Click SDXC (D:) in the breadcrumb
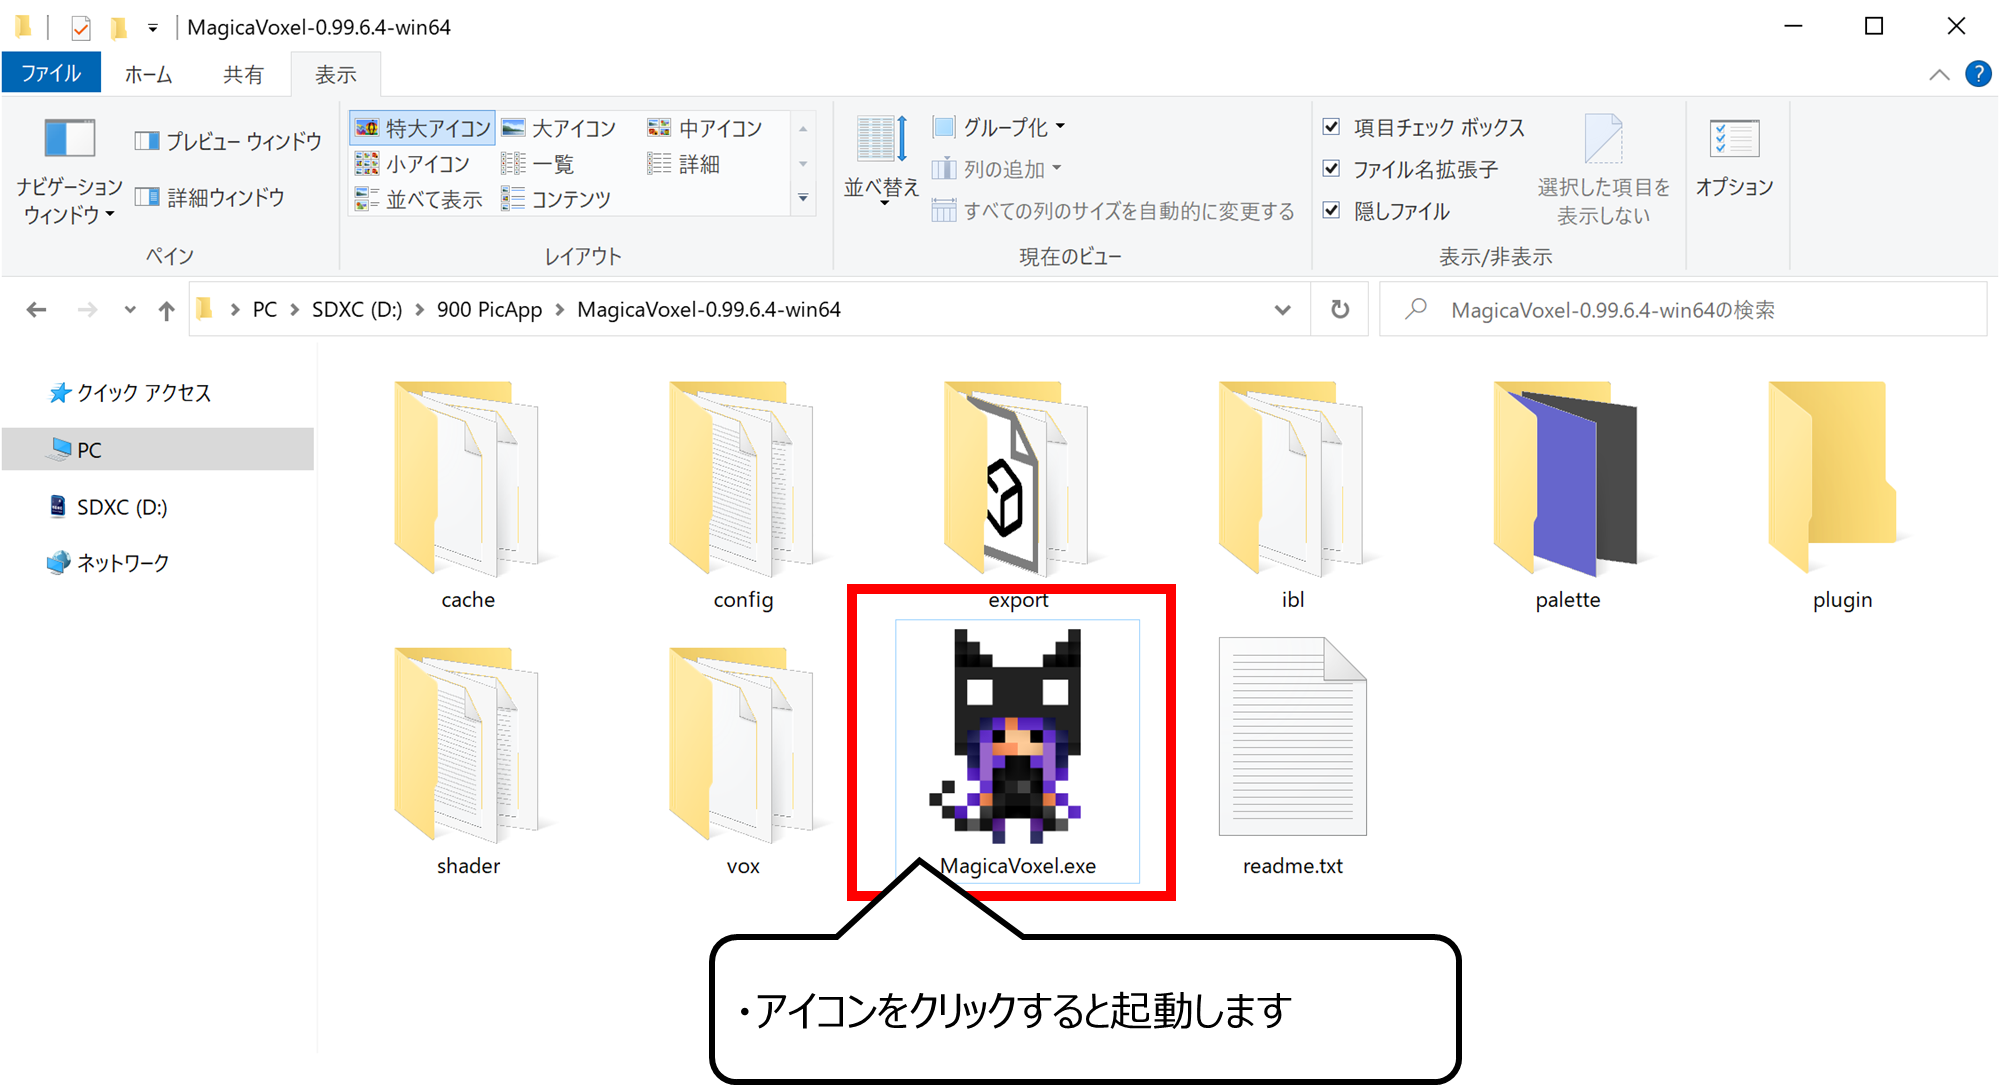 click(357, 310)
